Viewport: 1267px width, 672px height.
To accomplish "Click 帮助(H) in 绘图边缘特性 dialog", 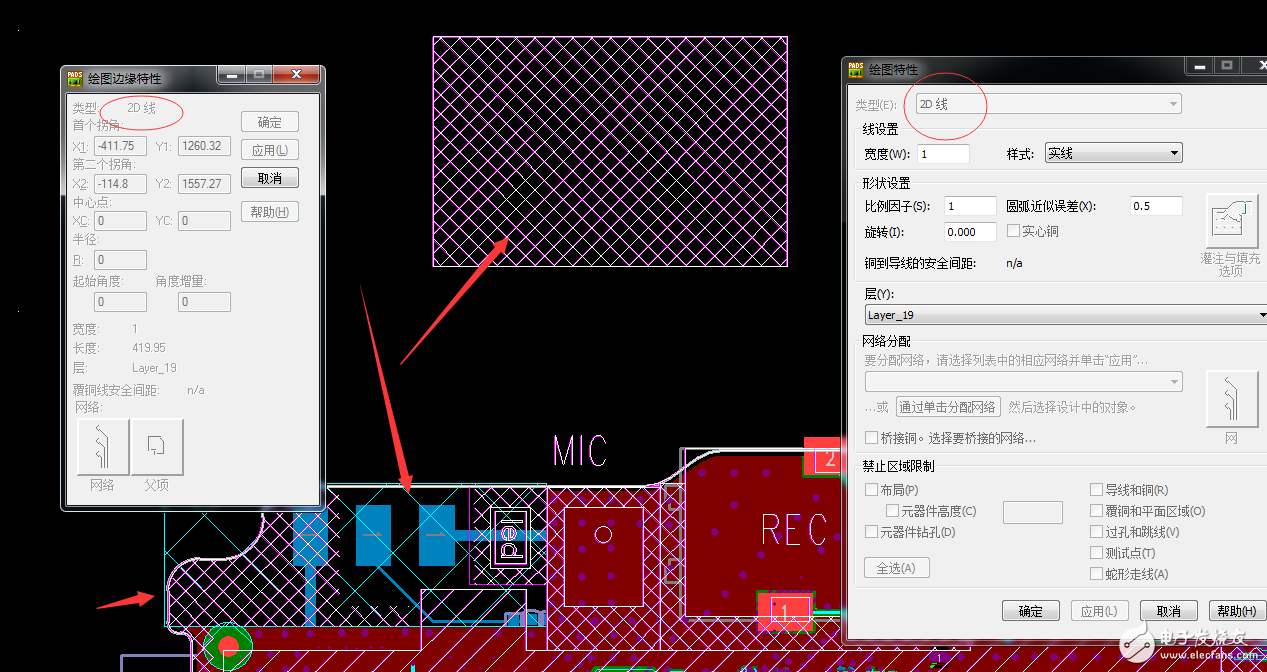I will [270, 212].
